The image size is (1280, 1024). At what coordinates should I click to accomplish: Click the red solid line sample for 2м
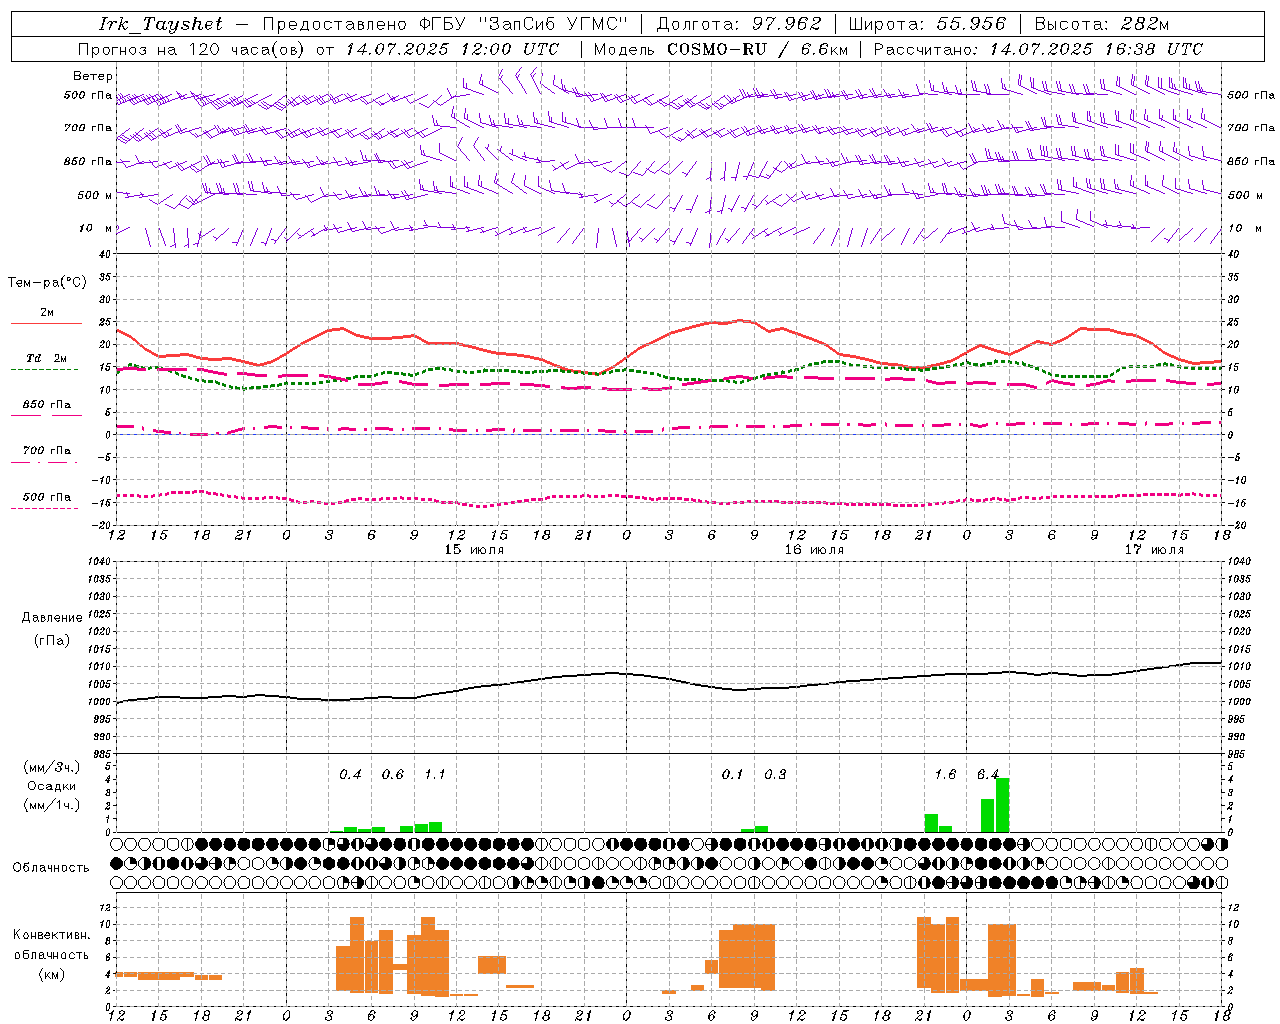(46, 323)
